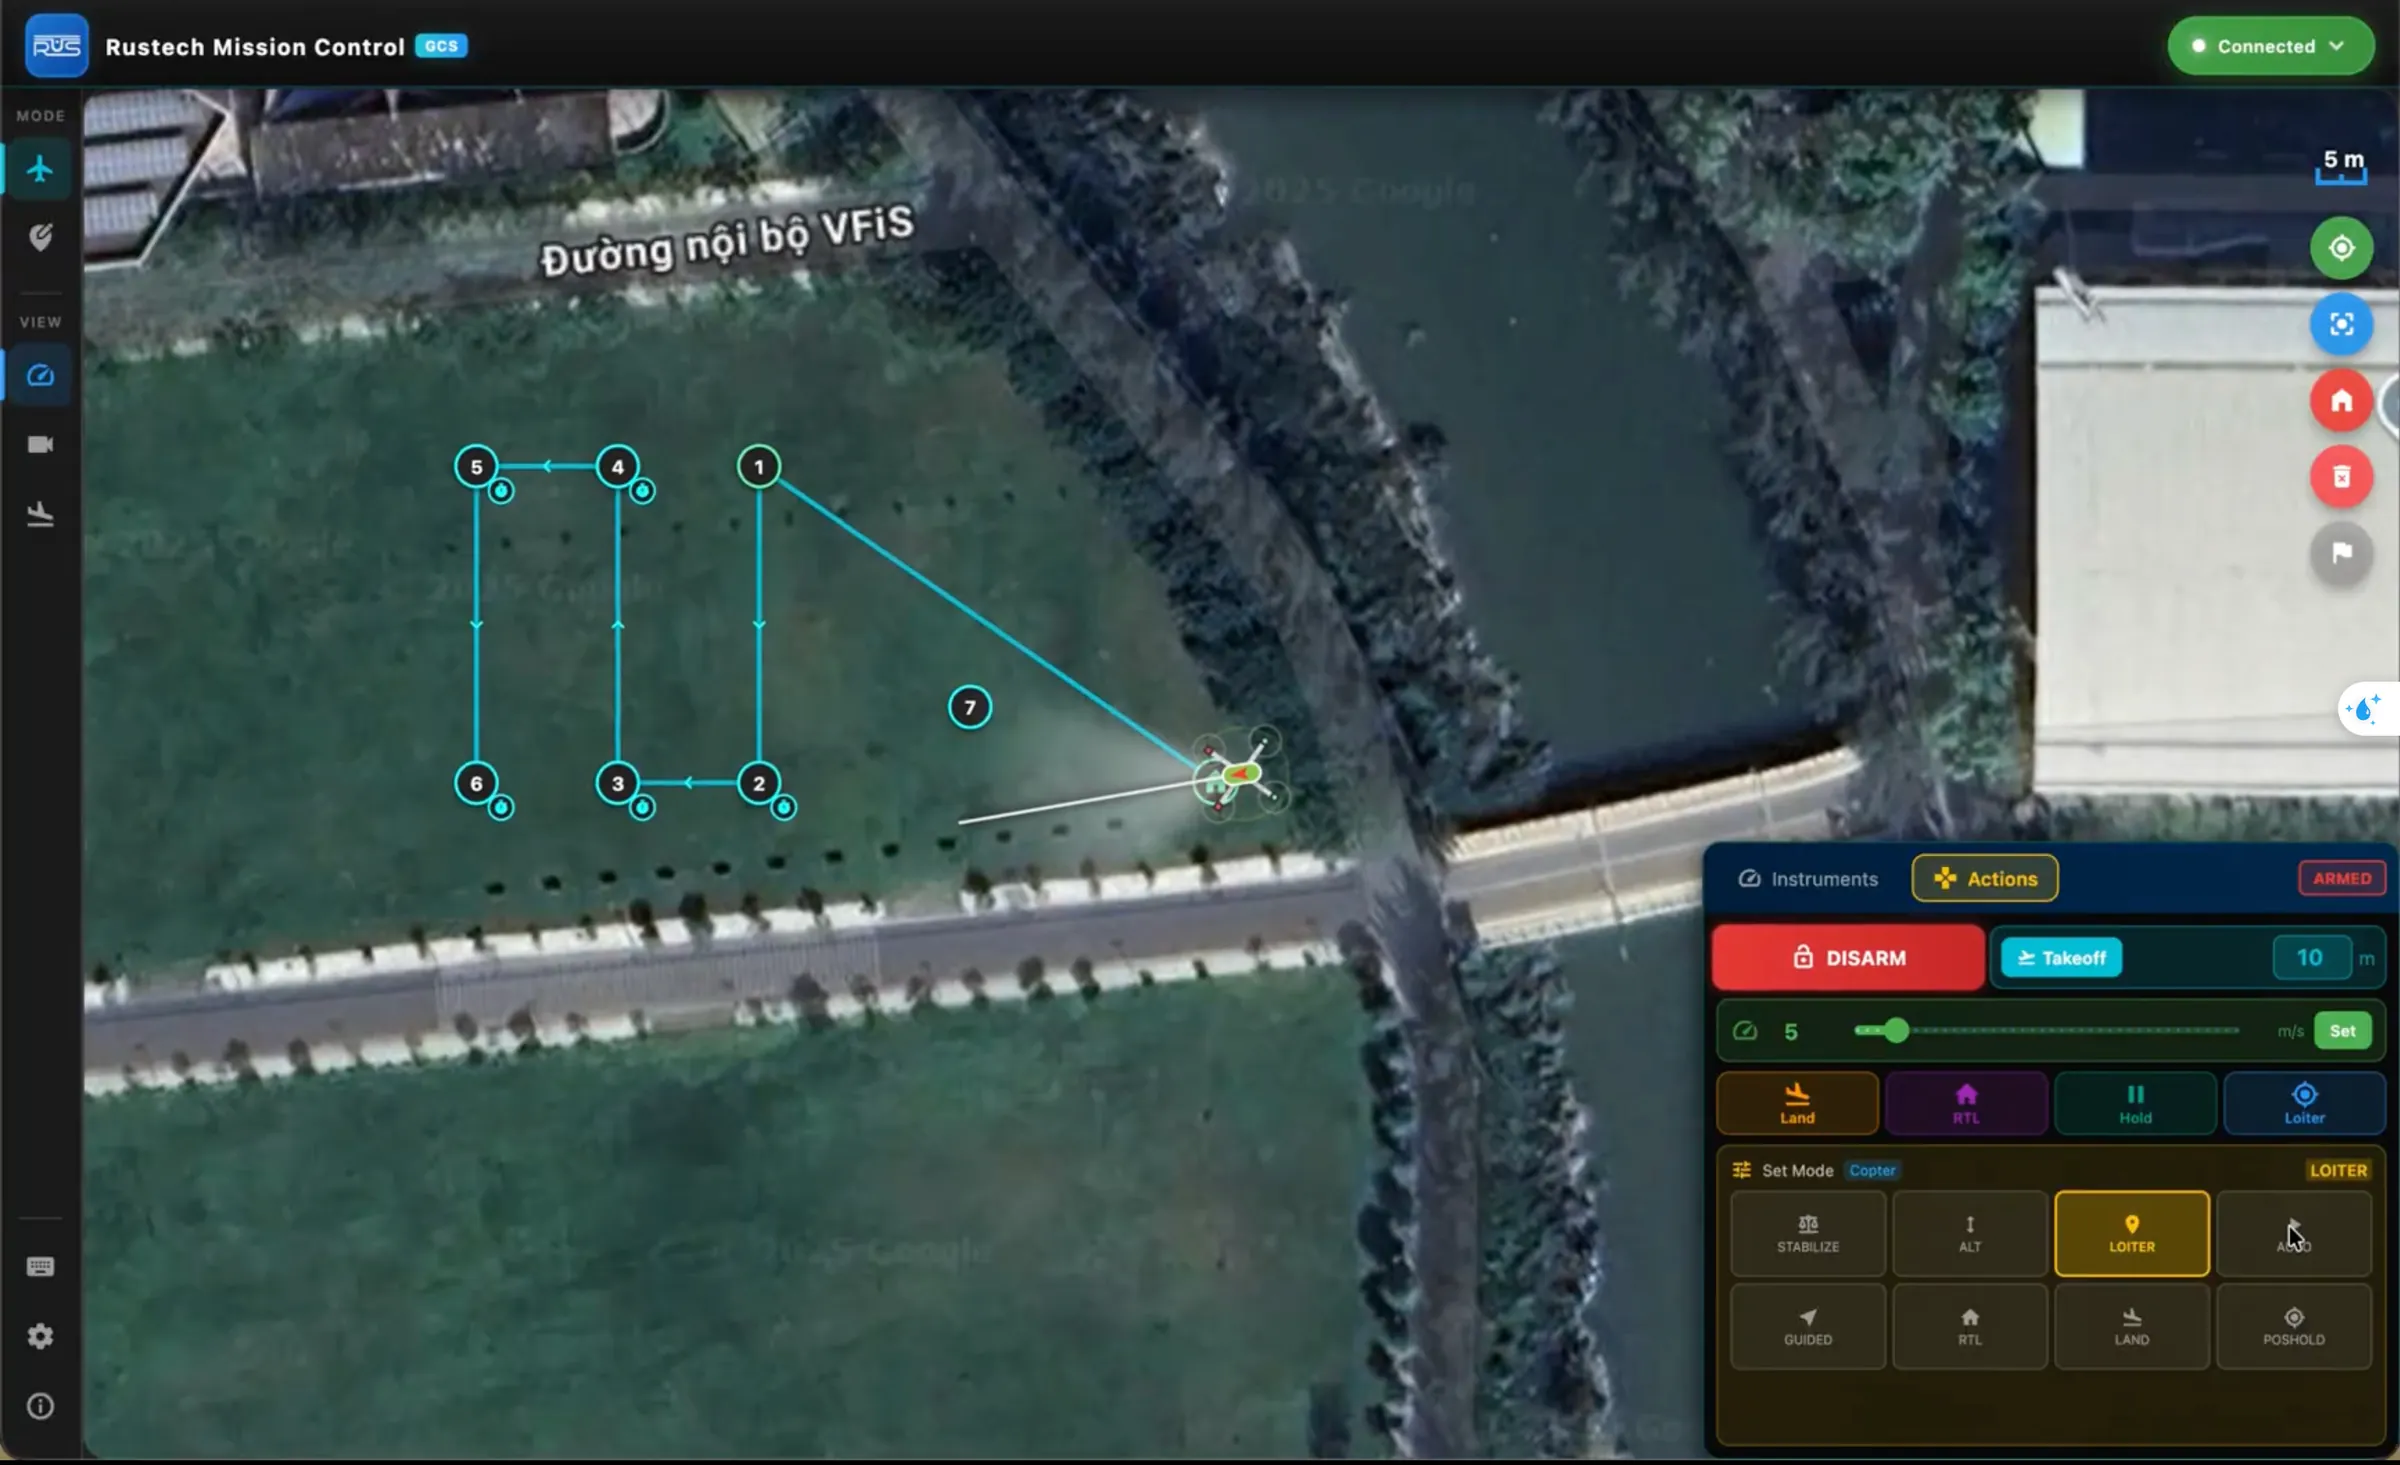Screen dimensions: 2400x1465
Task: Center map on vehicle with green target button
Action: [x=2341, y=247]
